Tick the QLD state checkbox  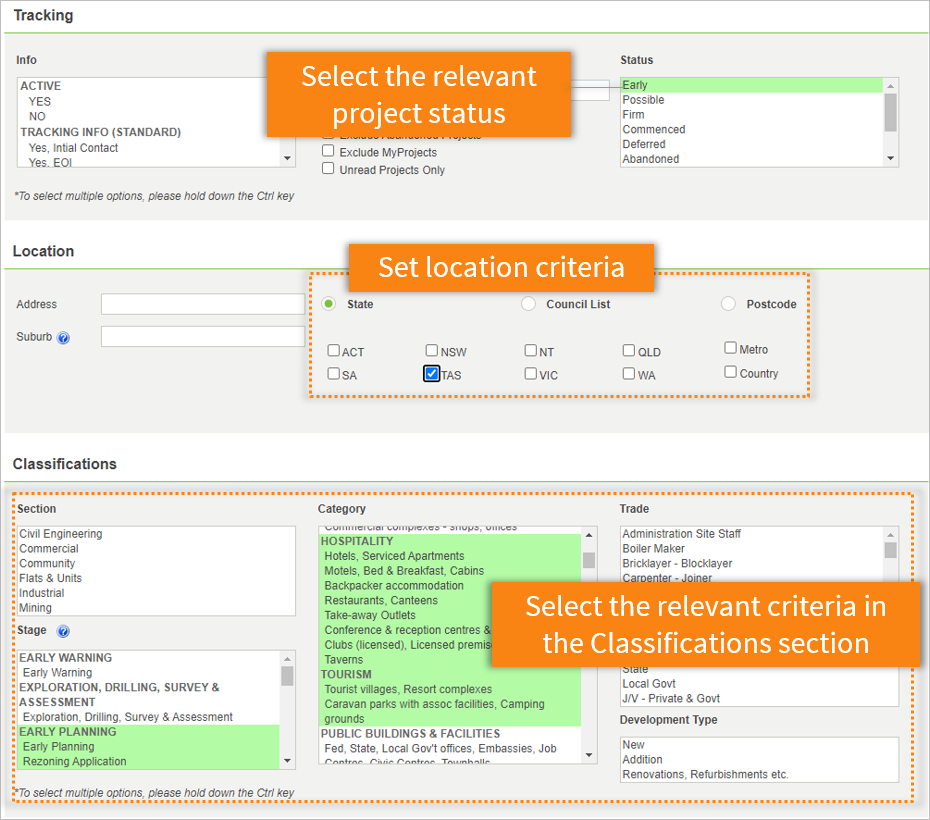pyautogui.click(x=629, y=350)
